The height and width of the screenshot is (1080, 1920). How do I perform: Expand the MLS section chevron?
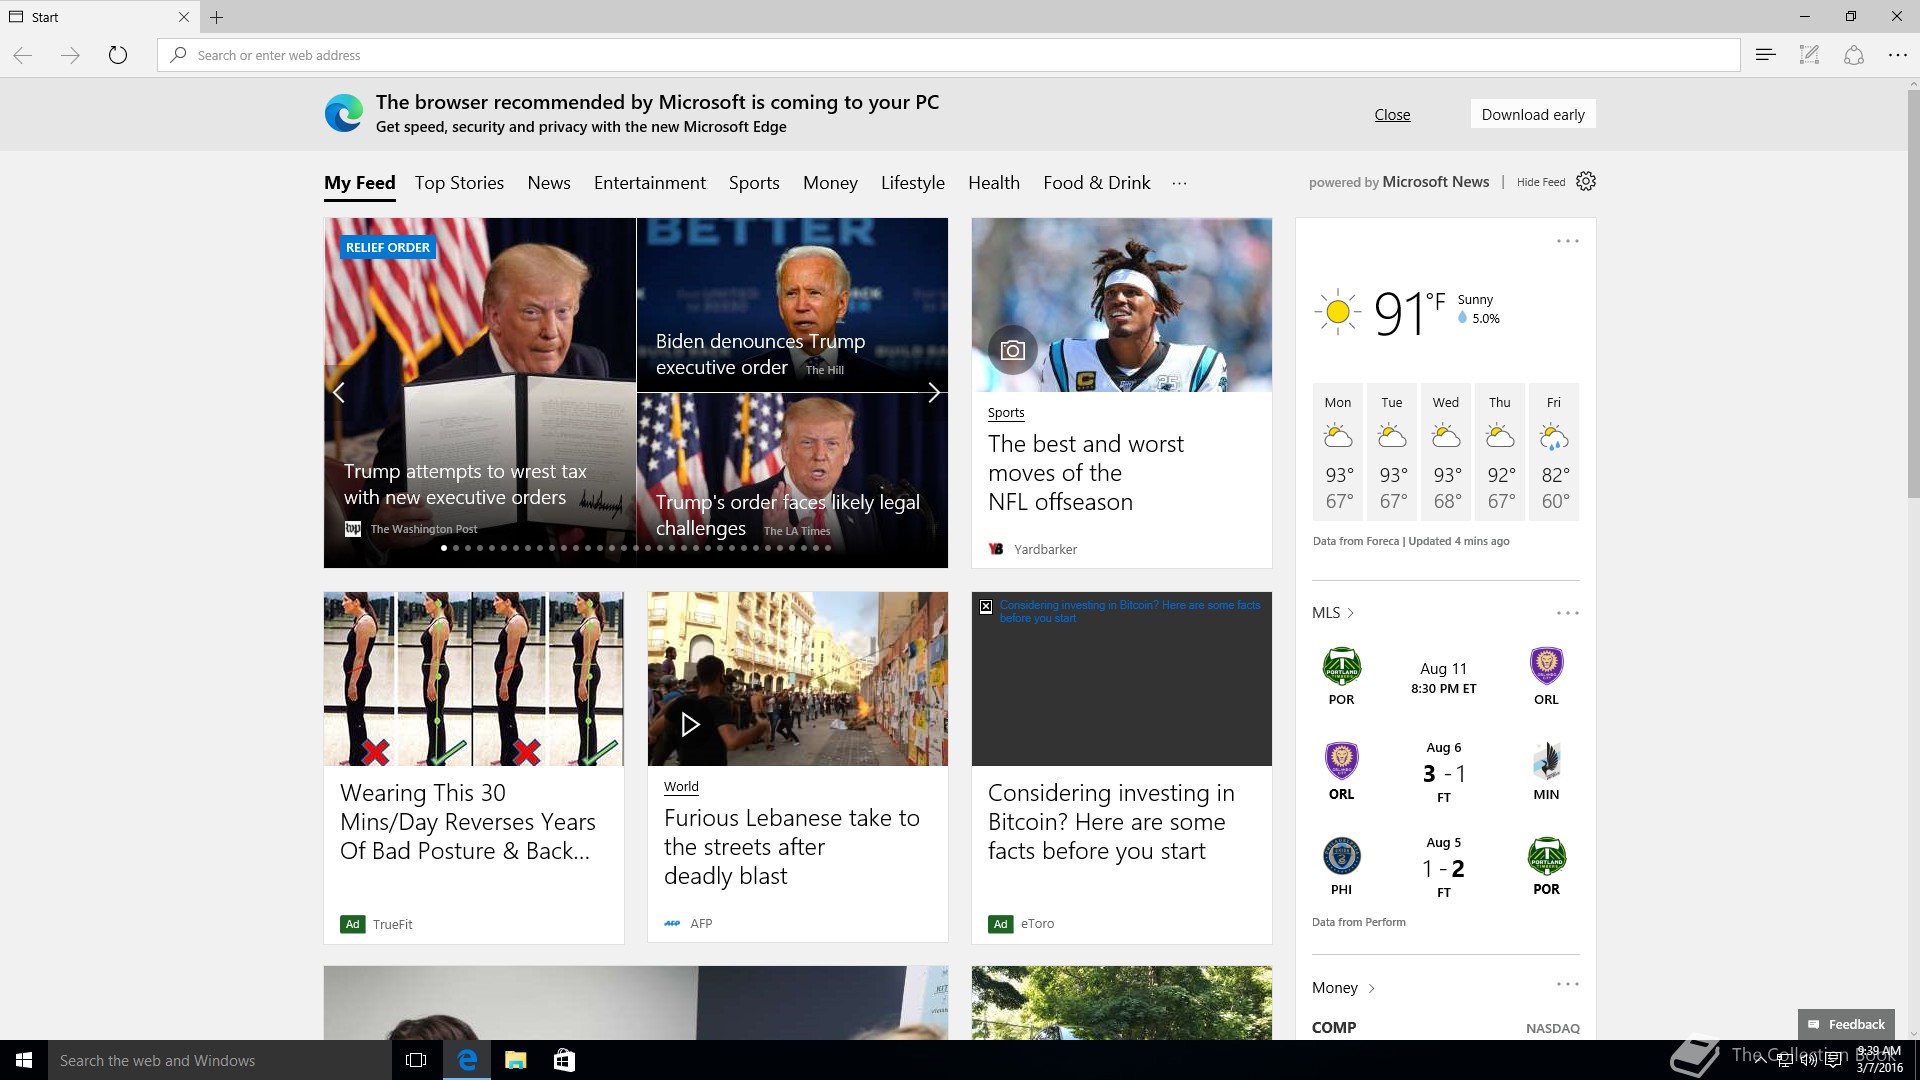1350,613
